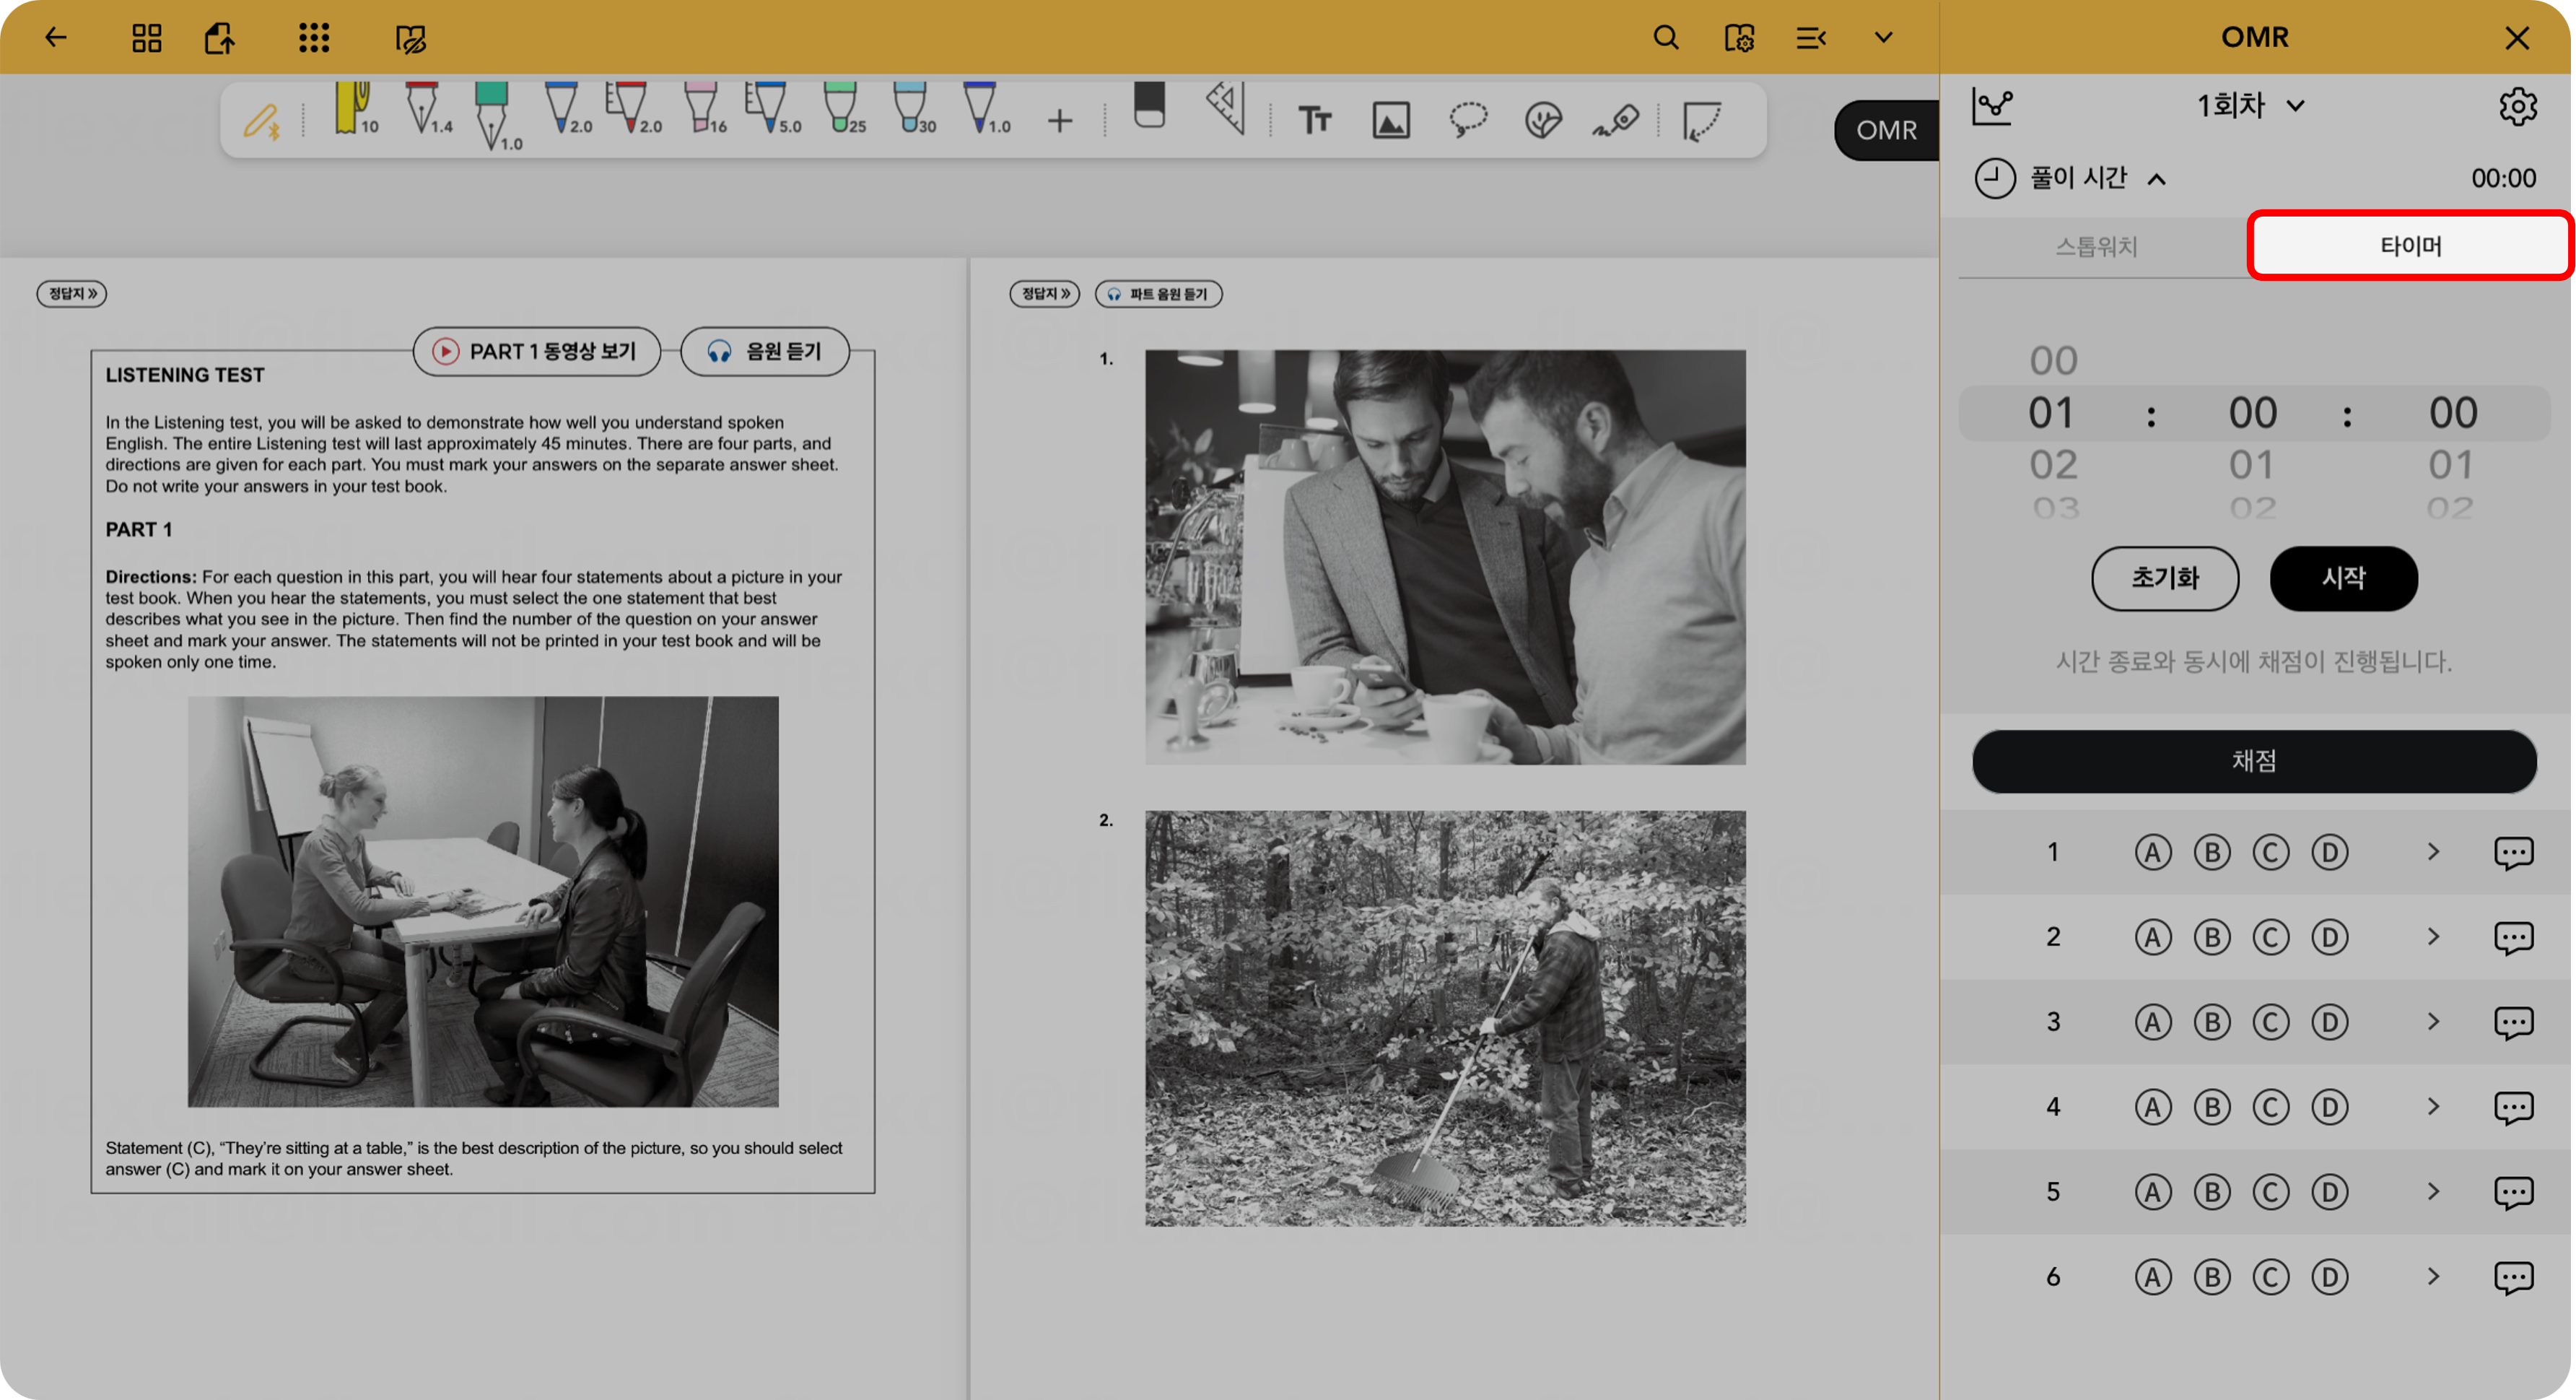
Task: Expand the top bar chevron-down menu
Action: click(x=1884, y=38)
